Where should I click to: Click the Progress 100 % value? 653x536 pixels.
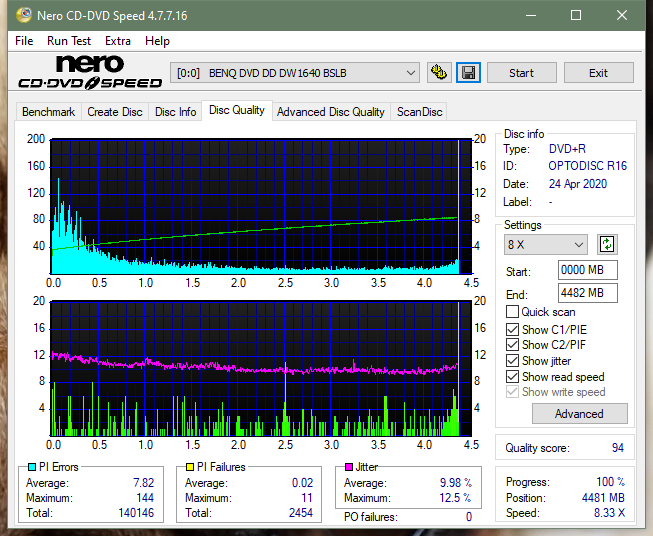(610, 482)
